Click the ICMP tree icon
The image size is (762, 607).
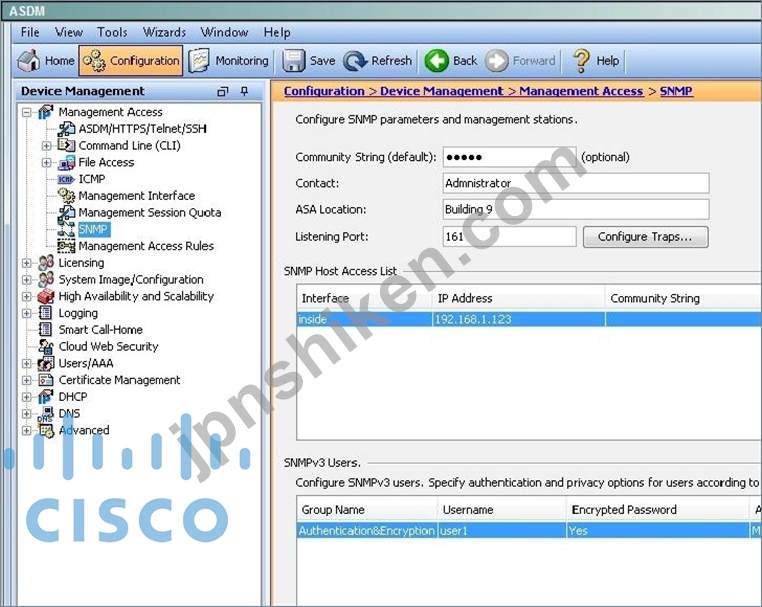pos(66,179)
